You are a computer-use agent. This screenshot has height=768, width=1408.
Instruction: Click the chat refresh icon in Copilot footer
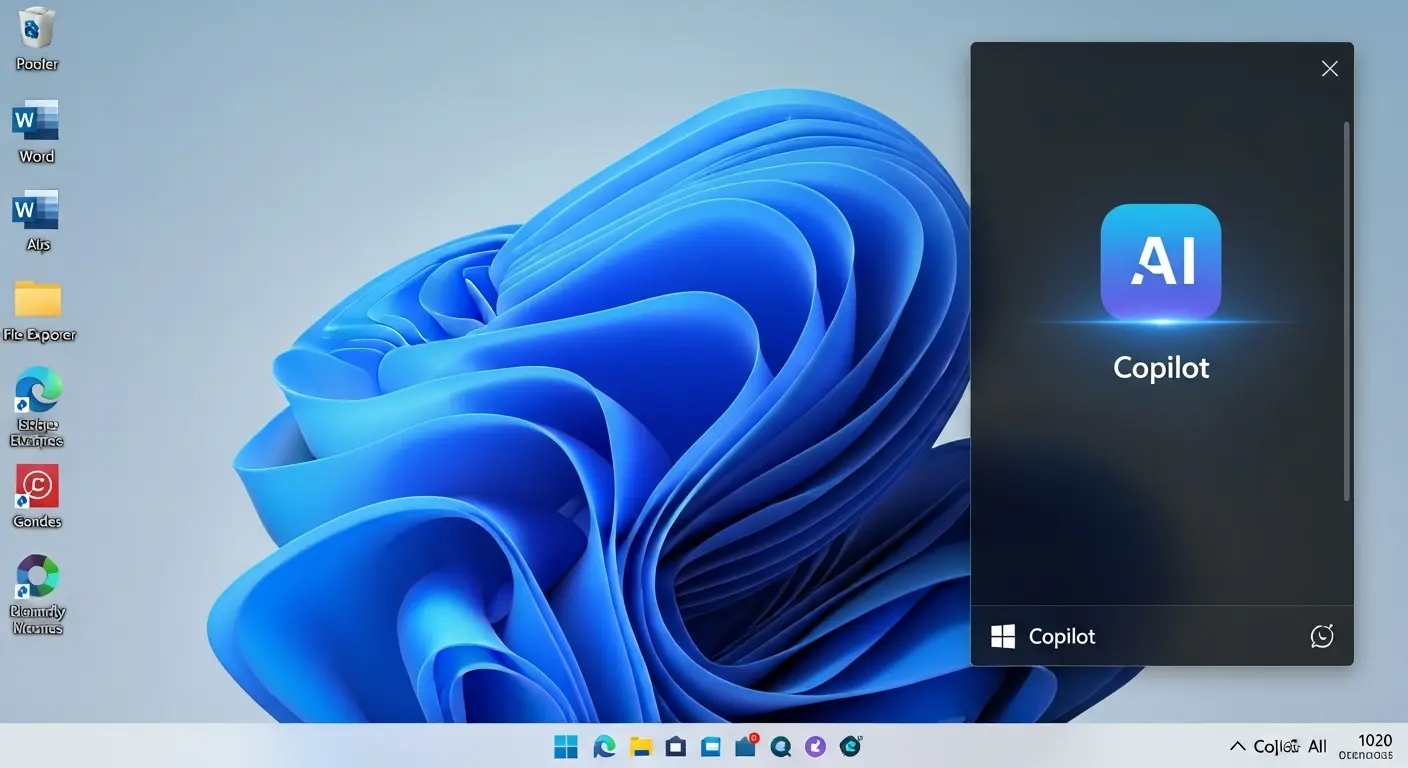click(1322, 636)
